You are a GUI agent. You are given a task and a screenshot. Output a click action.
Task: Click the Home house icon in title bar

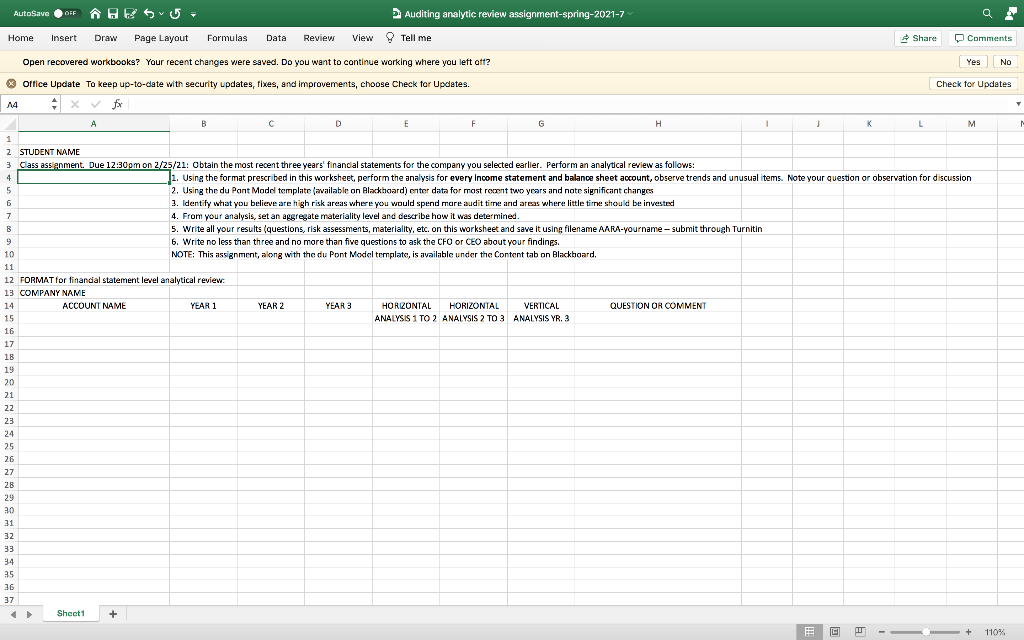(95, 13)
